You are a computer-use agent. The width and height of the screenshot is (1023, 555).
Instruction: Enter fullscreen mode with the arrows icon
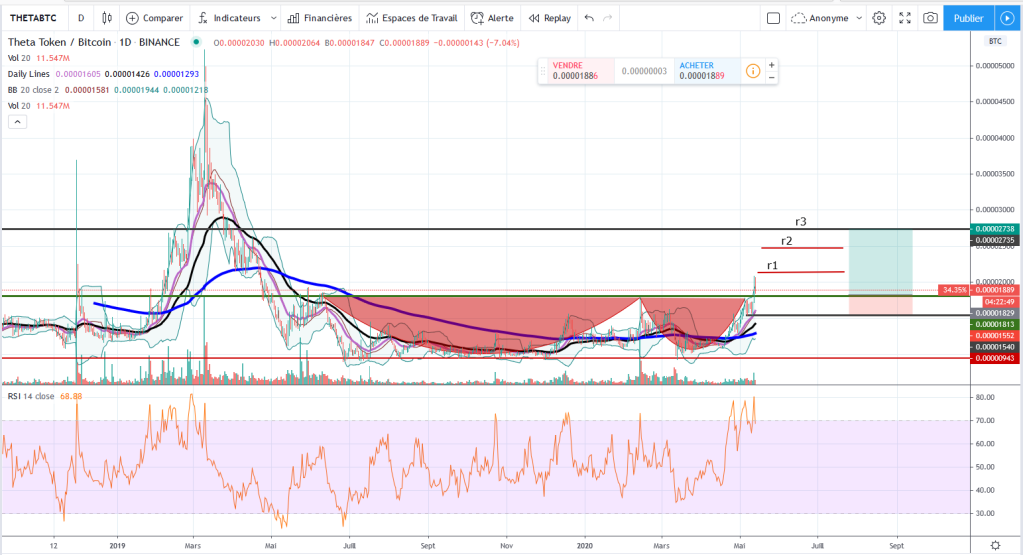click(905, 18)
